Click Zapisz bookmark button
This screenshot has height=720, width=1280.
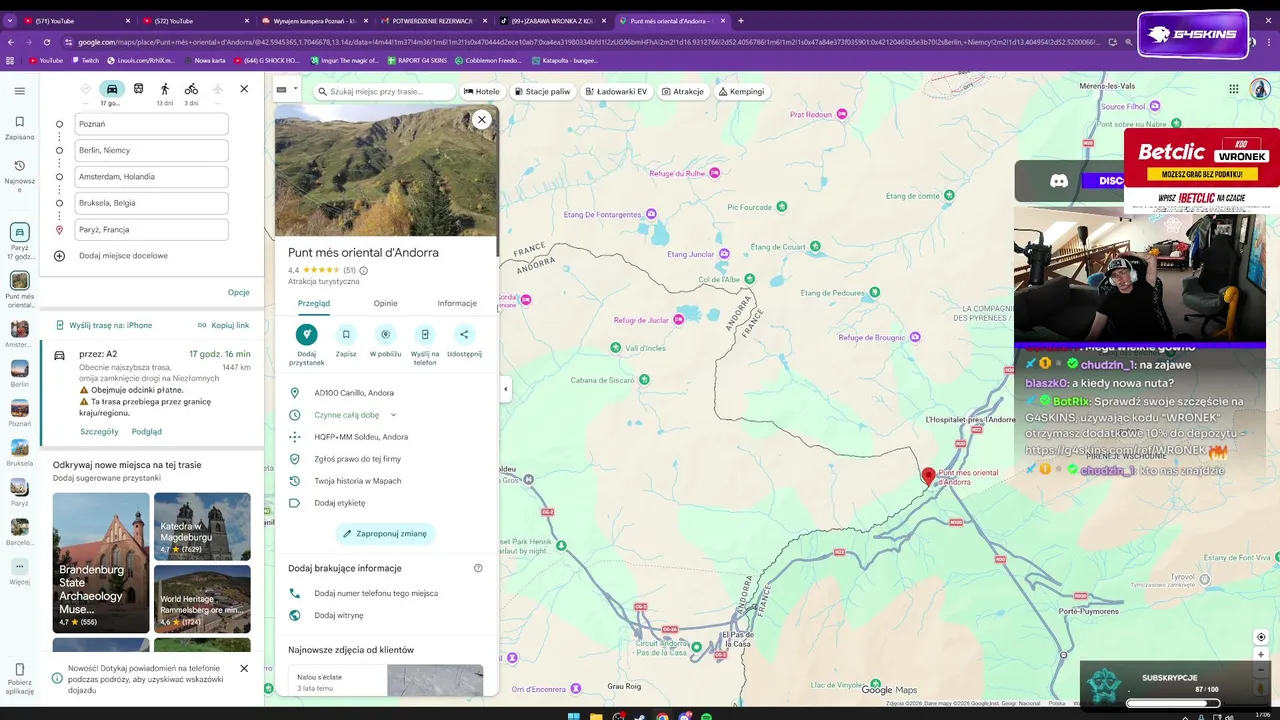click(x=346, y=340)
